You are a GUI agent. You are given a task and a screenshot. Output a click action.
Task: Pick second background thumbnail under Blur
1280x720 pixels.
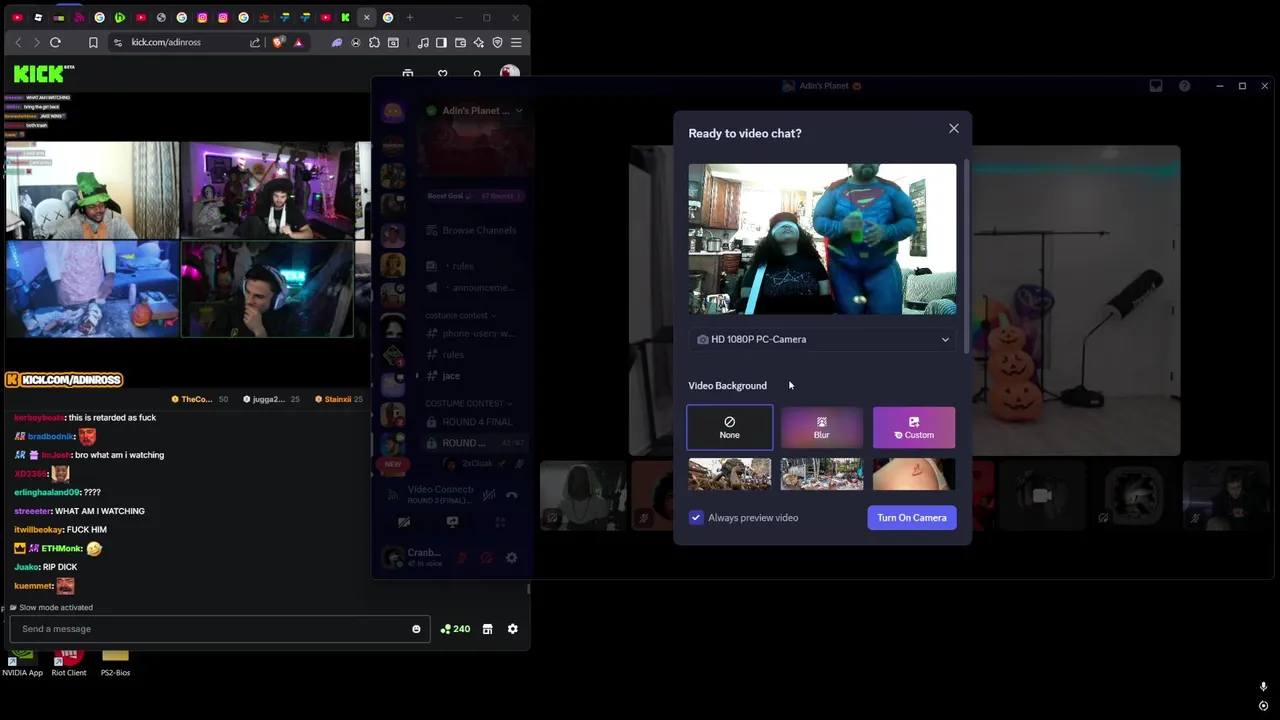[x=822, y=474]
